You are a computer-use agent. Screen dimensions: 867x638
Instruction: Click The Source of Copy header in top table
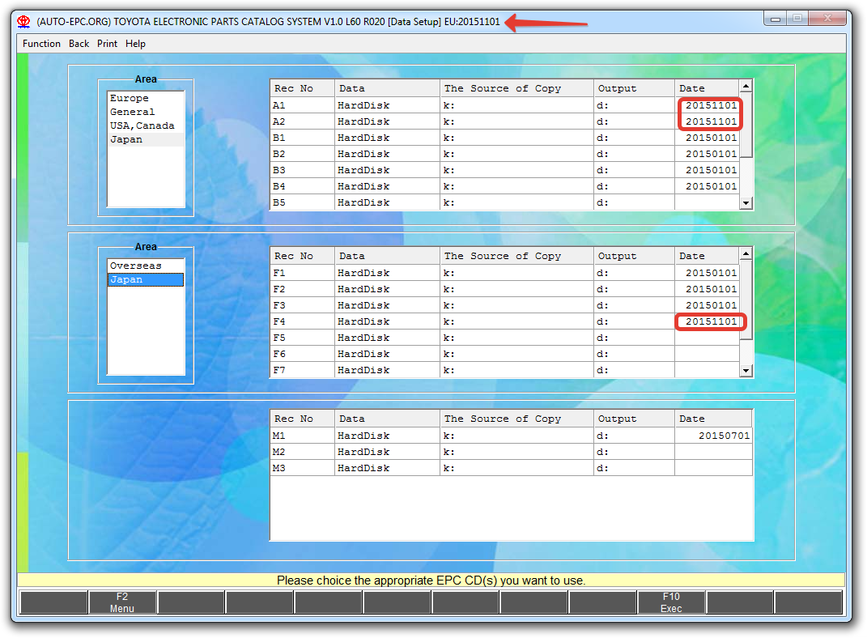coord(516,88)
